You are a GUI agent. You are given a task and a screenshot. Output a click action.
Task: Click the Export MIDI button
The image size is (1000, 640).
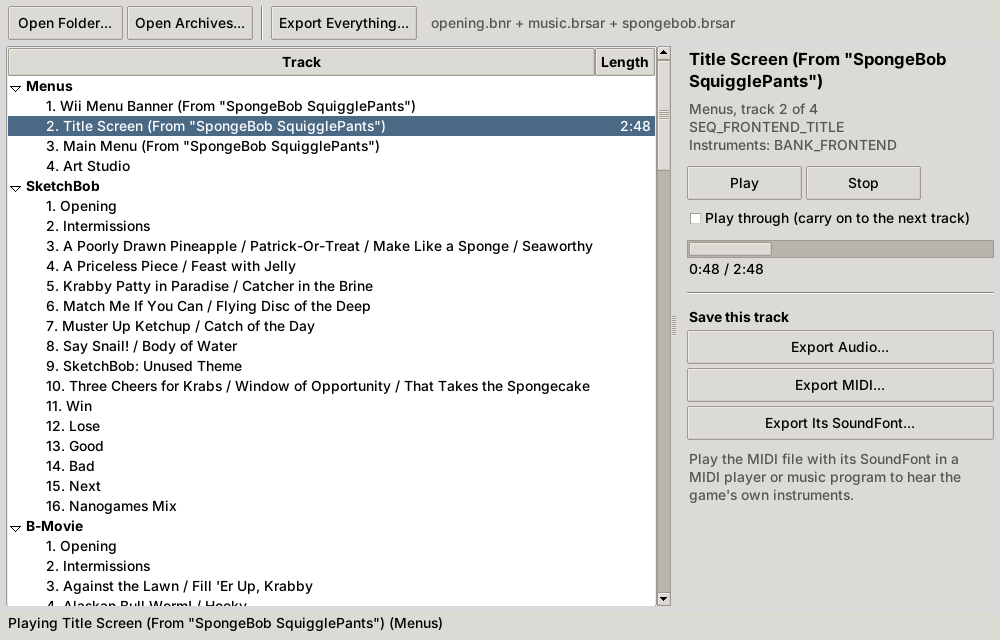[840, 386]
